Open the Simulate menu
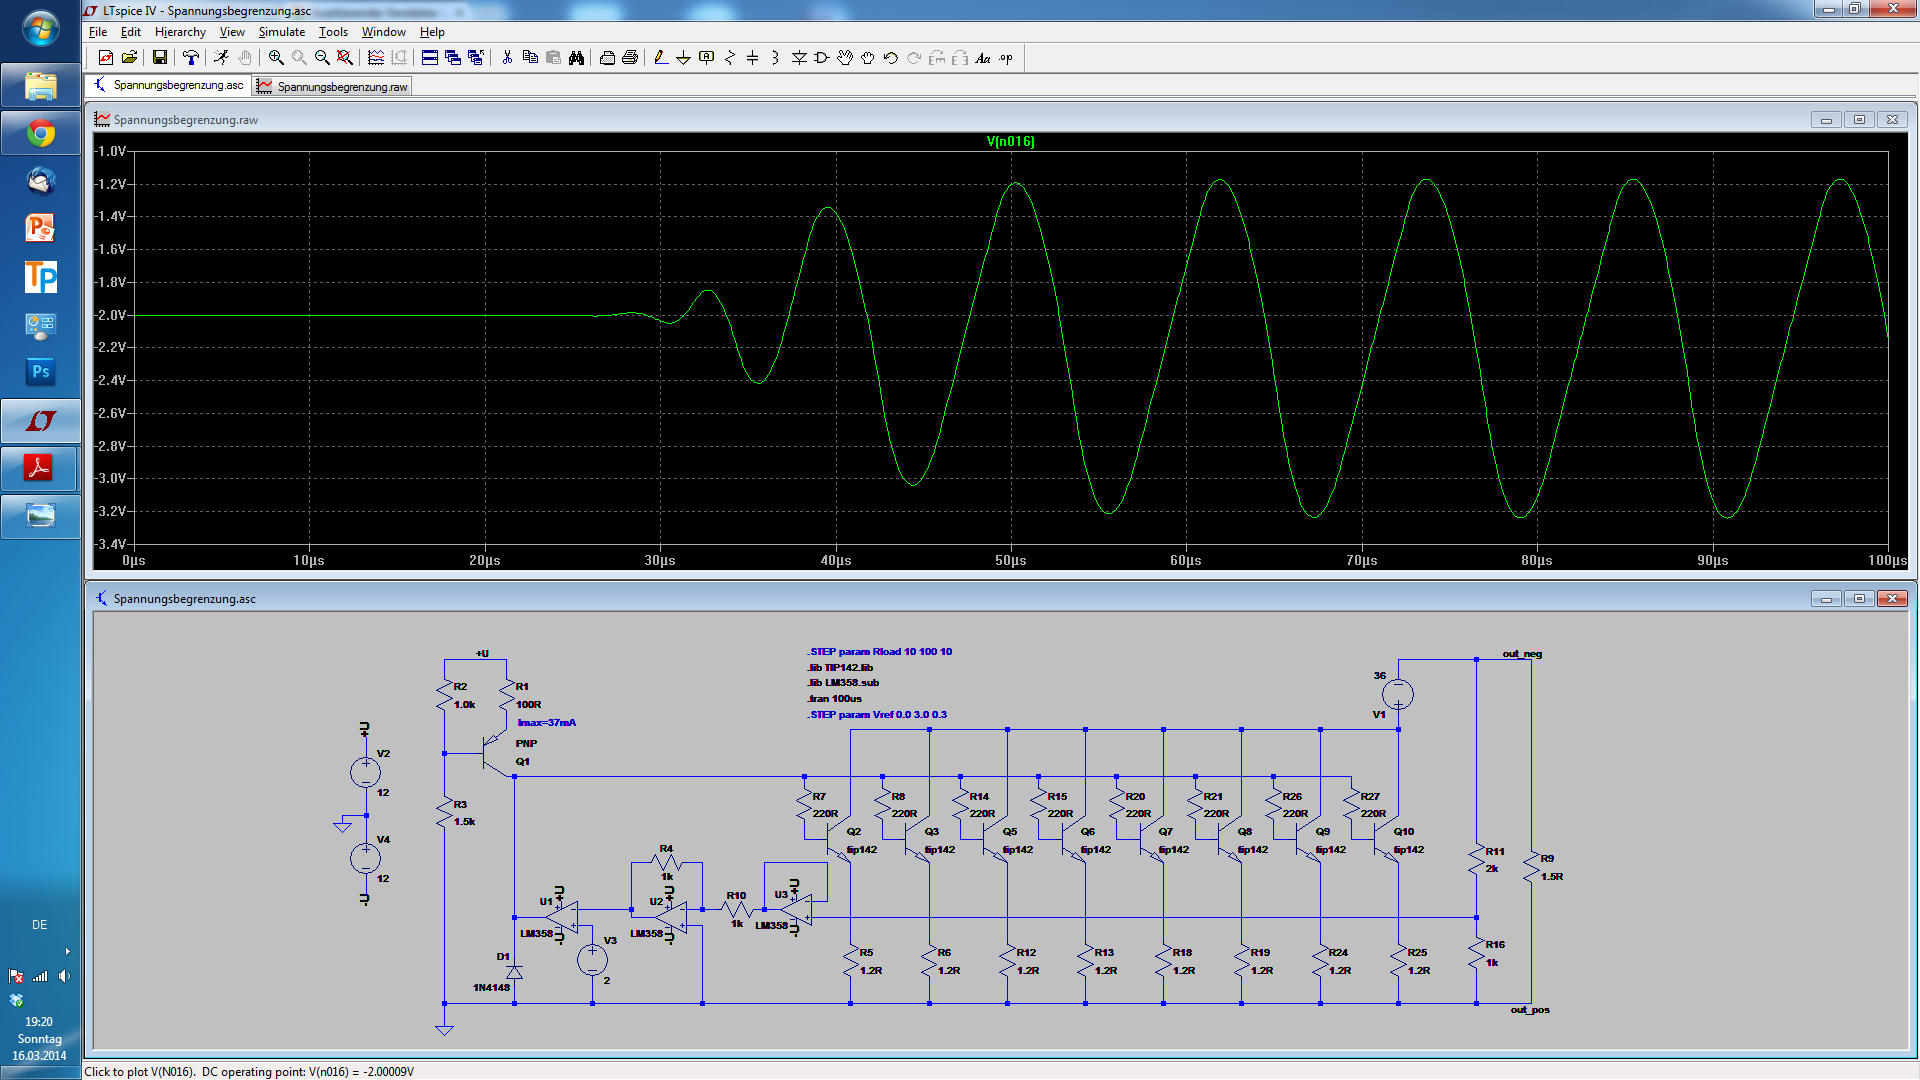 (282, 32)
